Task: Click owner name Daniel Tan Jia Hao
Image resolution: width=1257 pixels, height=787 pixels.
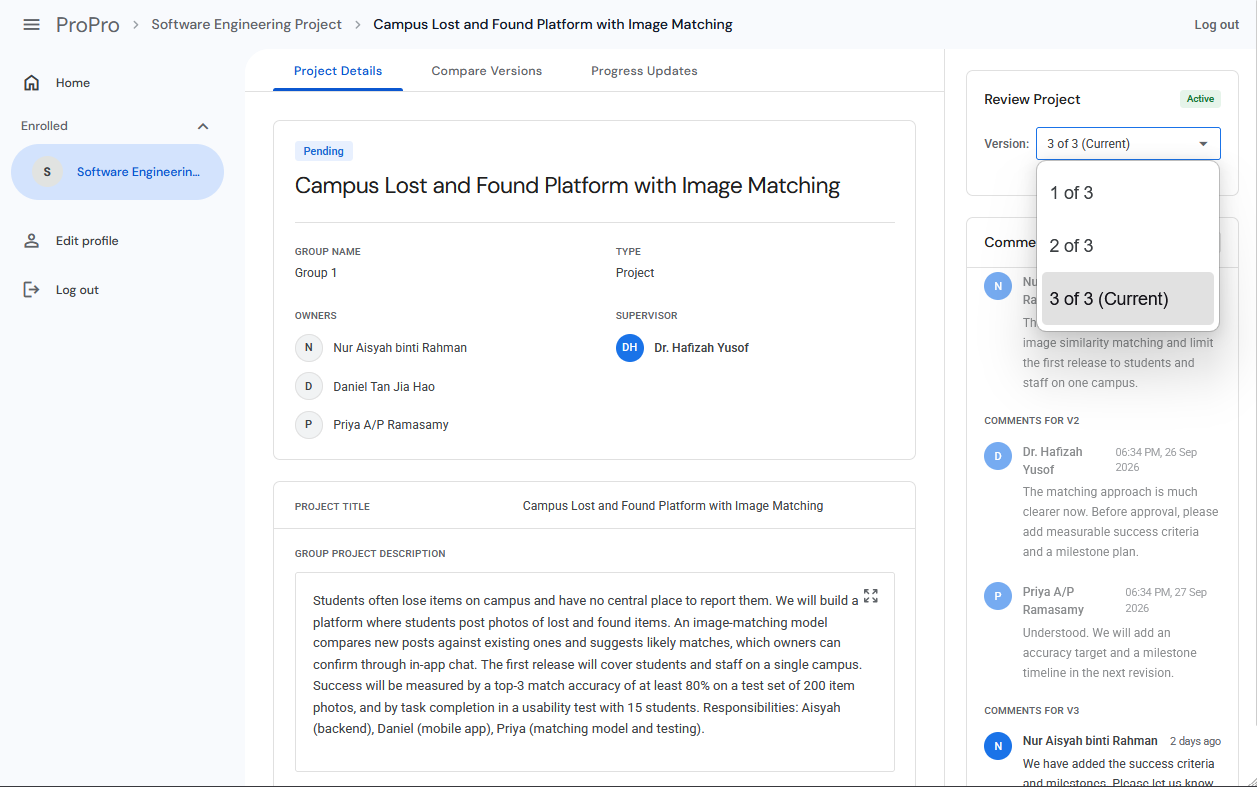Action: (x=384, y=387)
